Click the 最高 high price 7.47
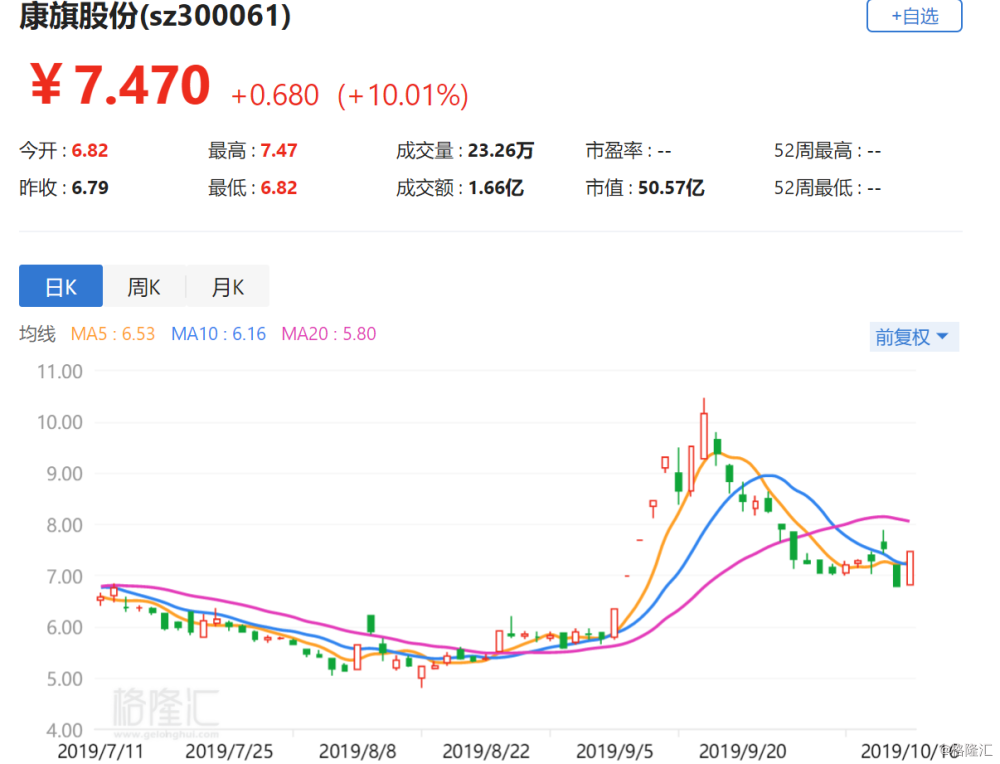 (279, 151)
